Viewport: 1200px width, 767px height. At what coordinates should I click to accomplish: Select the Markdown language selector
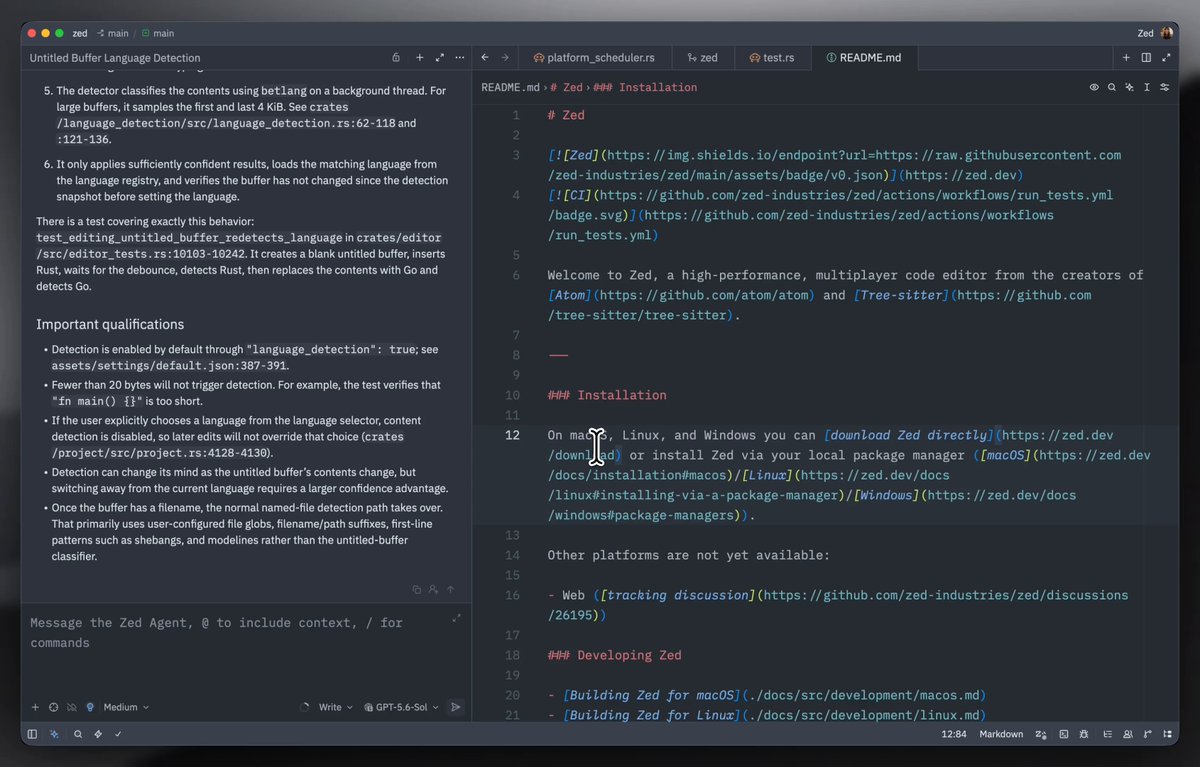point(1001,734)
